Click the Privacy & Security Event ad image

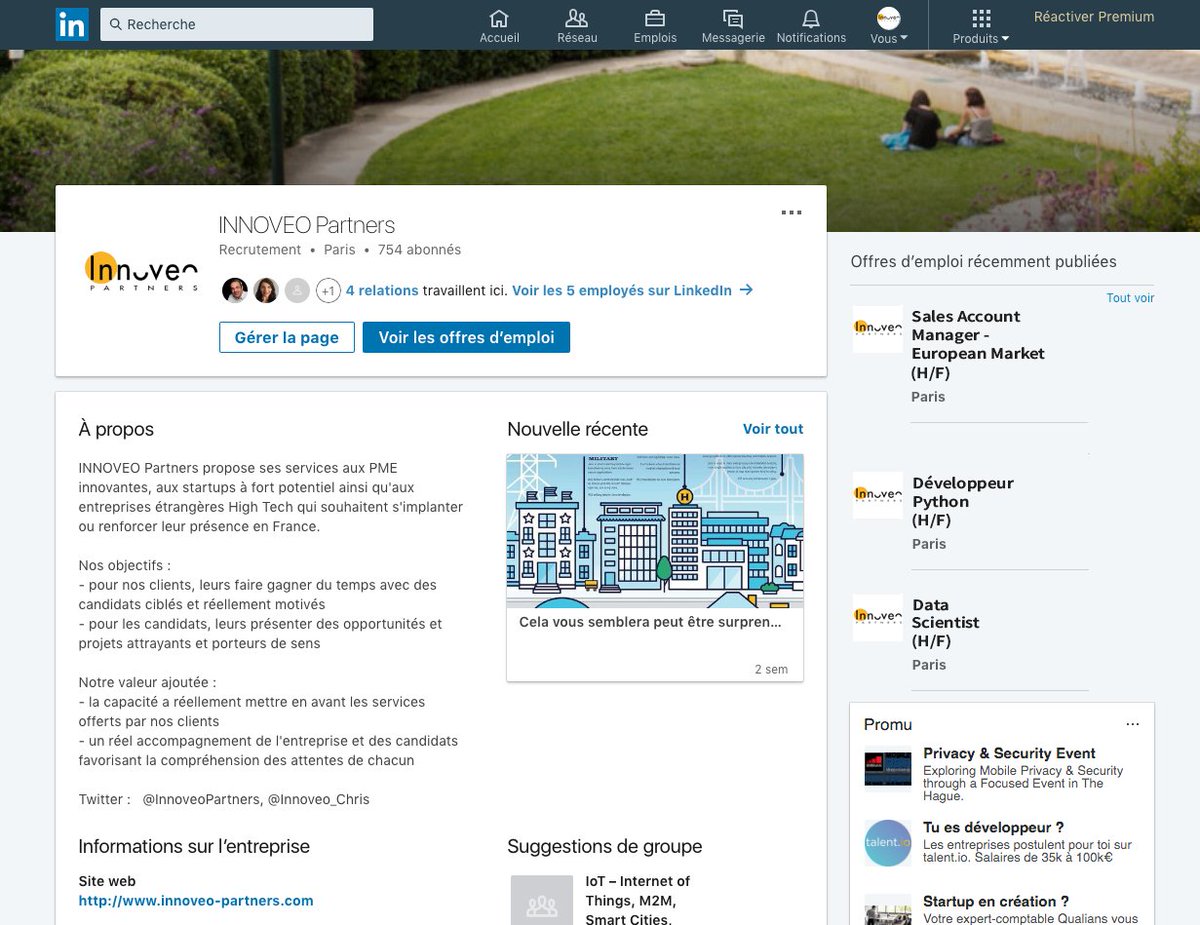point(888,769)
